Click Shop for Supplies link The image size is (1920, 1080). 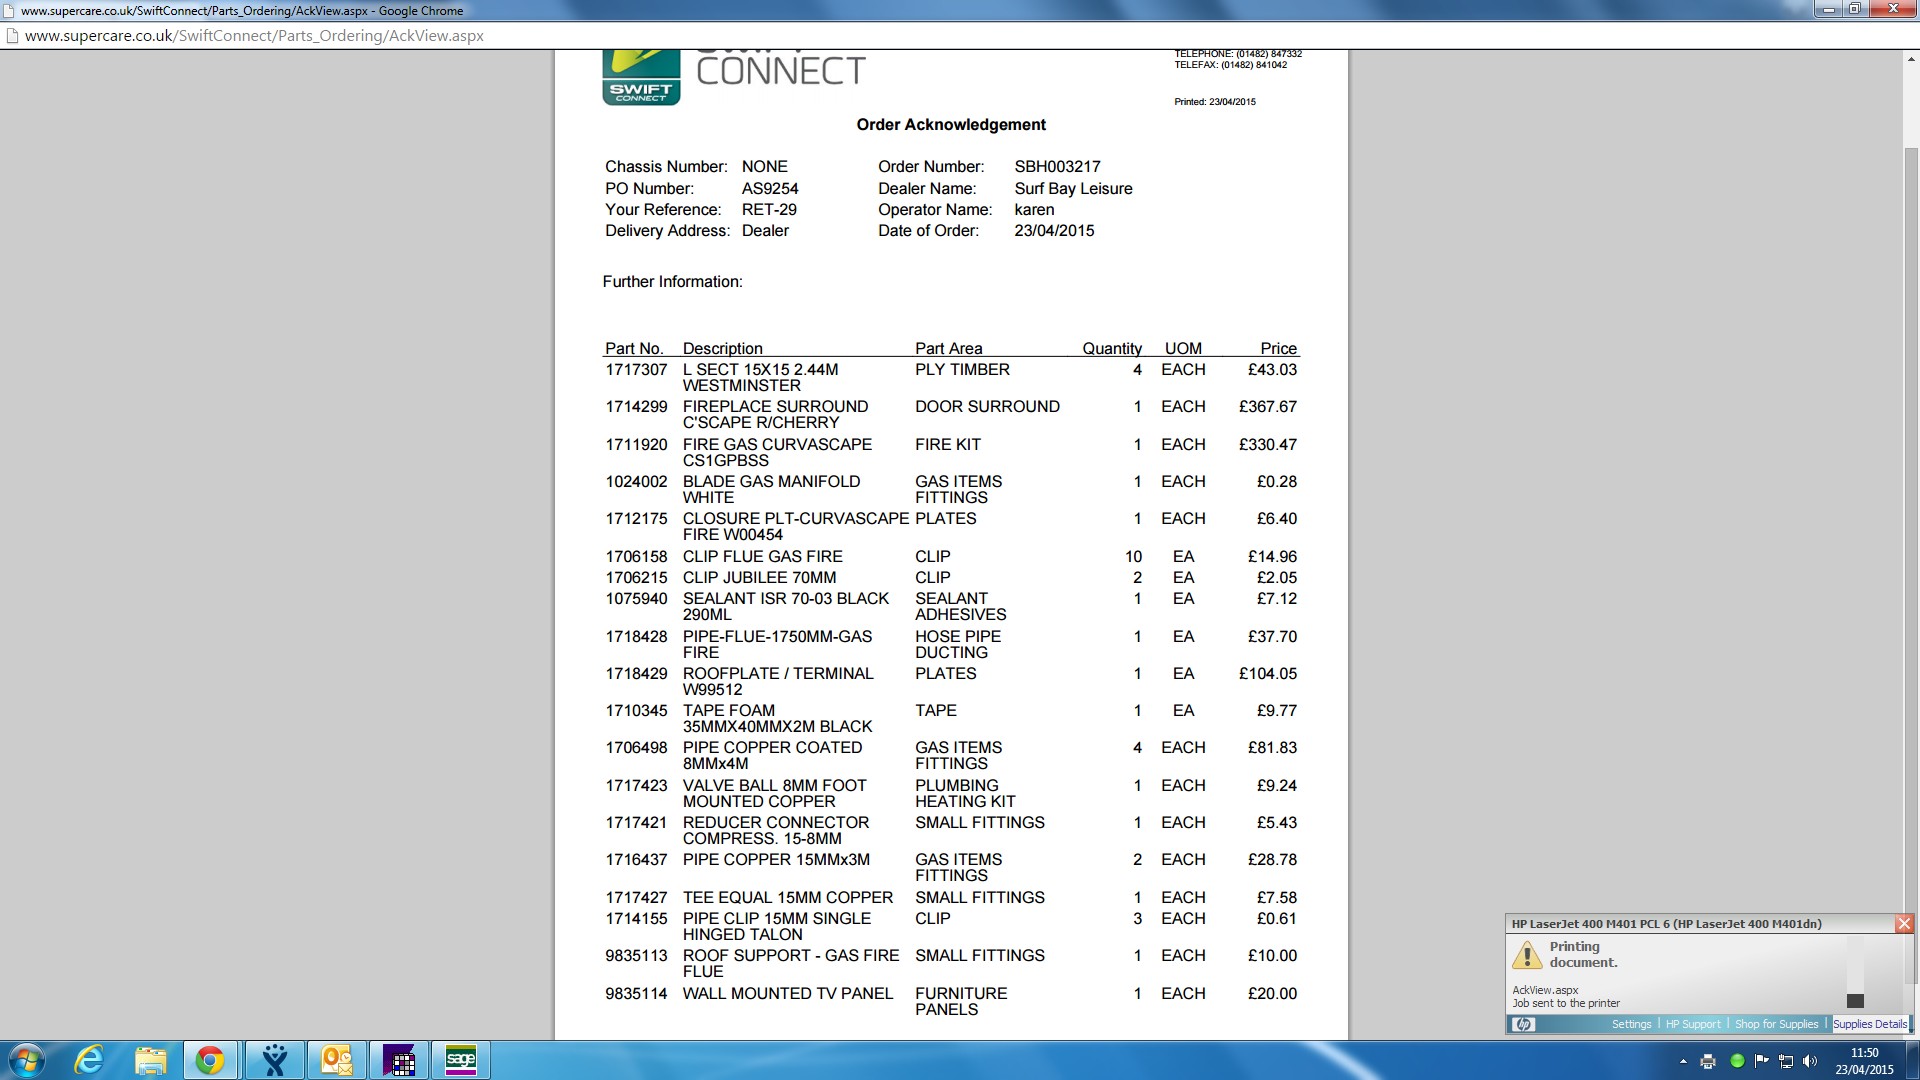[x=1776, y=1024]
